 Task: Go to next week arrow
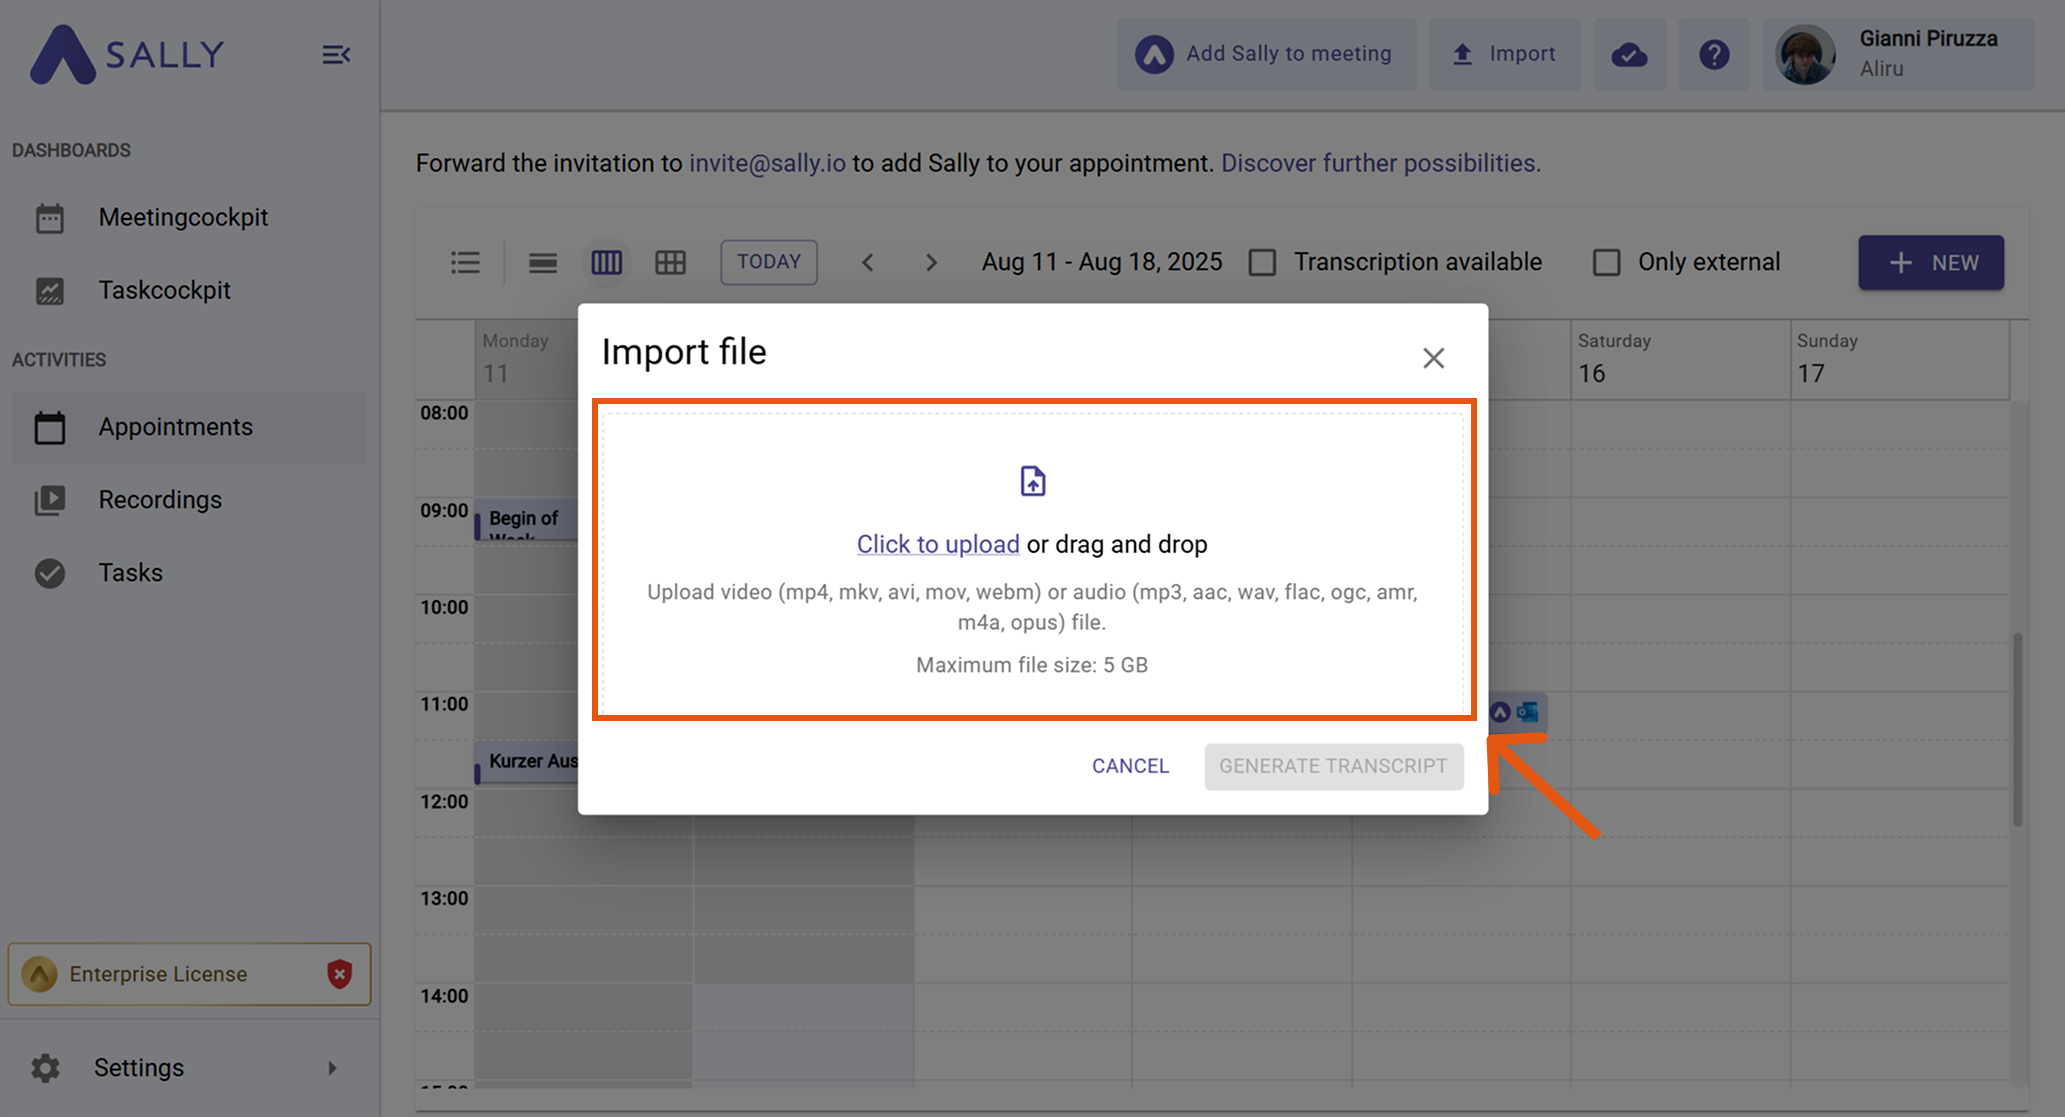[931, 262]
